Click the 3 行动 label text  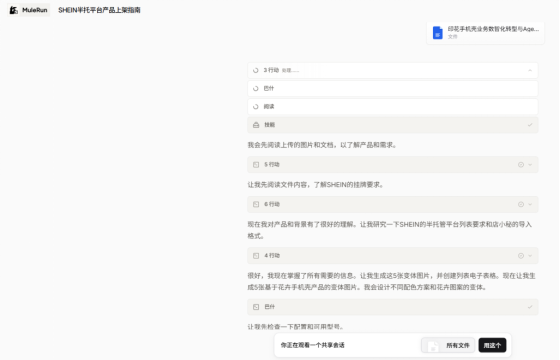(271, 70)
